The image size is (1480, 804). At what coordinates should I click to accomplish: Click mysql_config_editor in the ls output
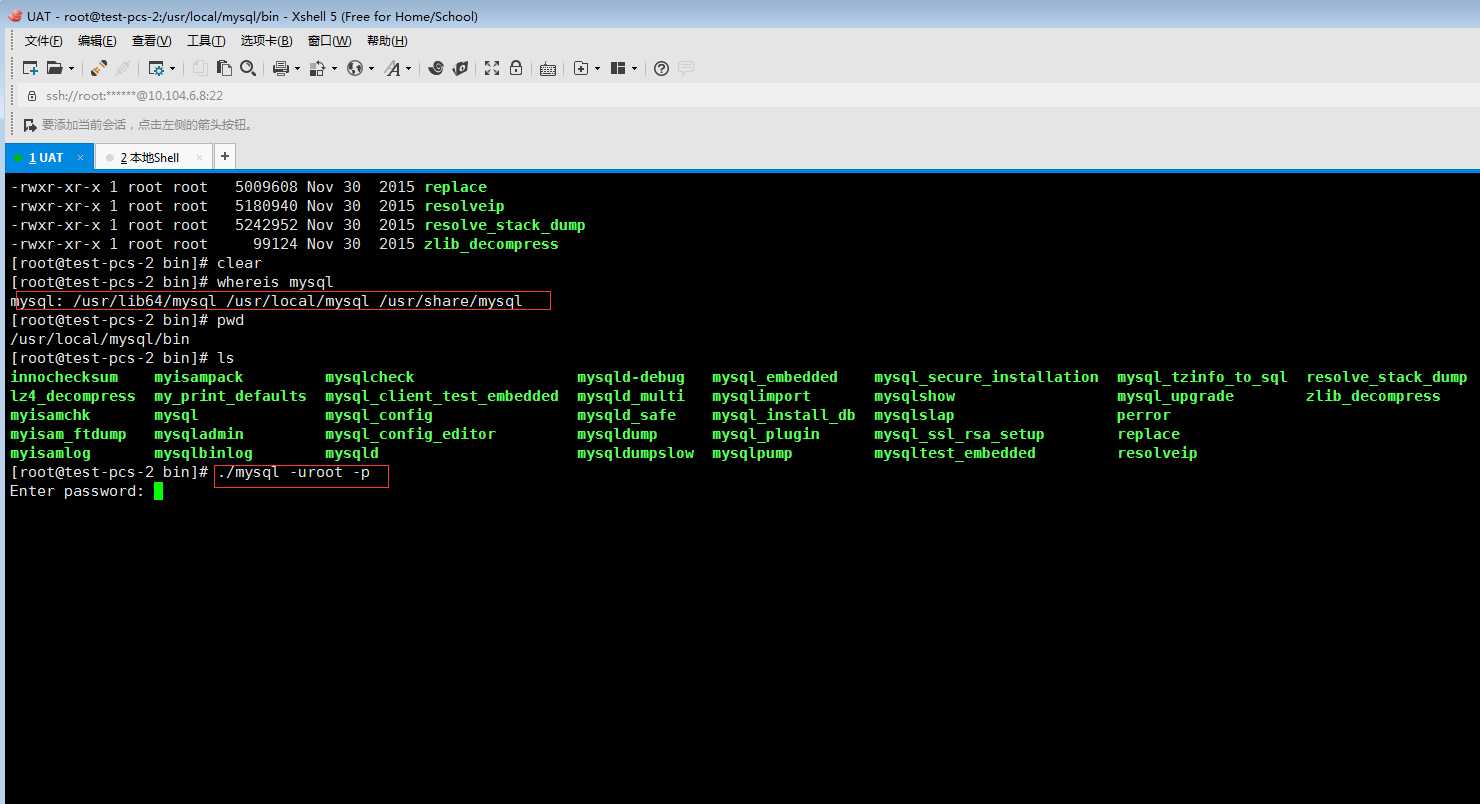[x=410, y=434]
